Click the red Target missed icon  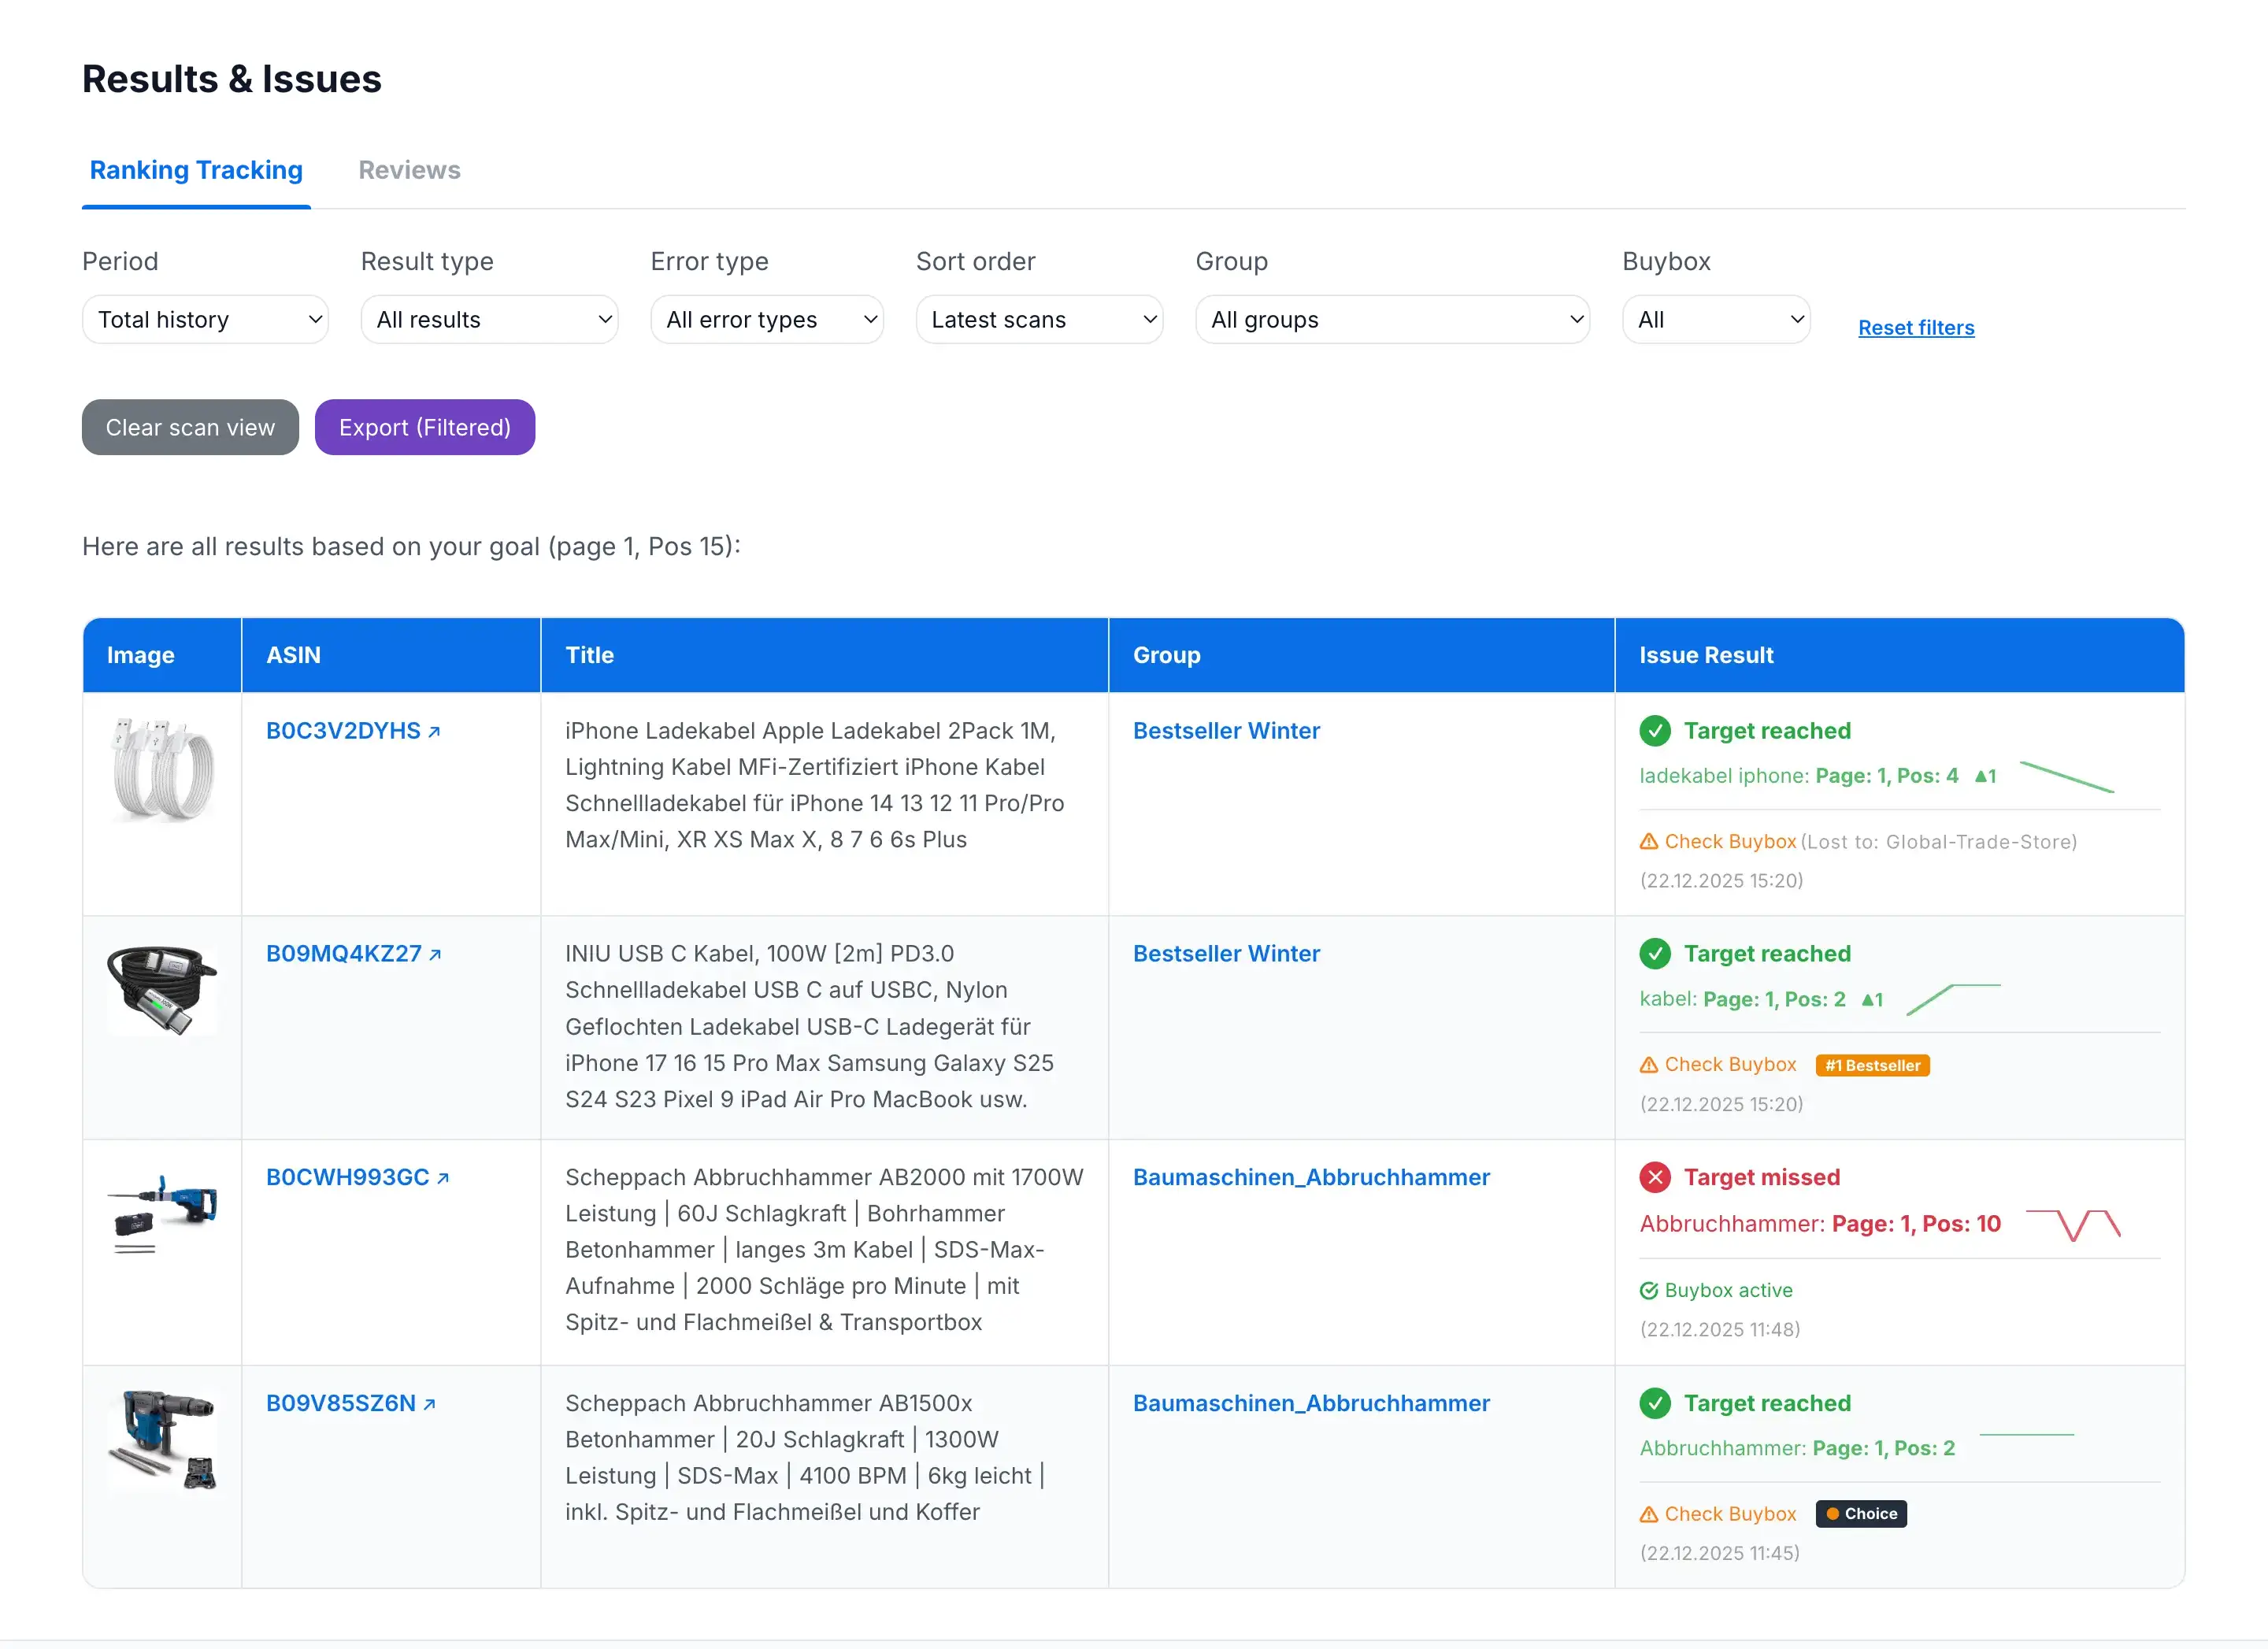(x=1655, y=1177)
